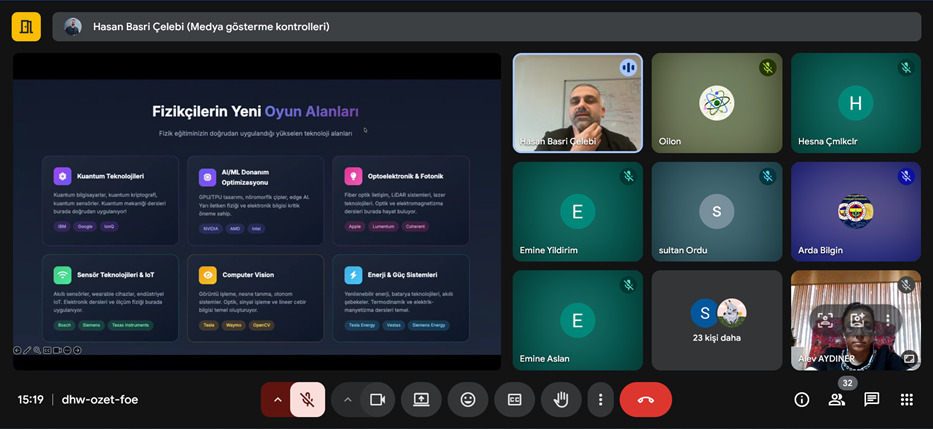This screenshot has width=933, height=429.
Task: Open the activities grid panel
Action: click(x=906, y=399)
